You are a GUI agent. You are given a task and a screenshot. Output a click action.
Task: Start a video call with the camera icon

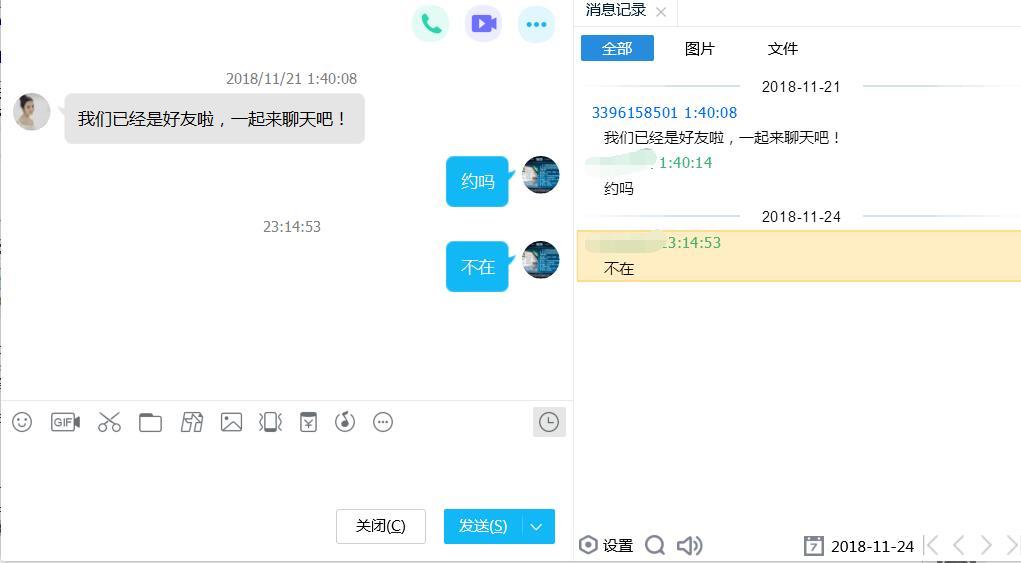pos(483,24)
